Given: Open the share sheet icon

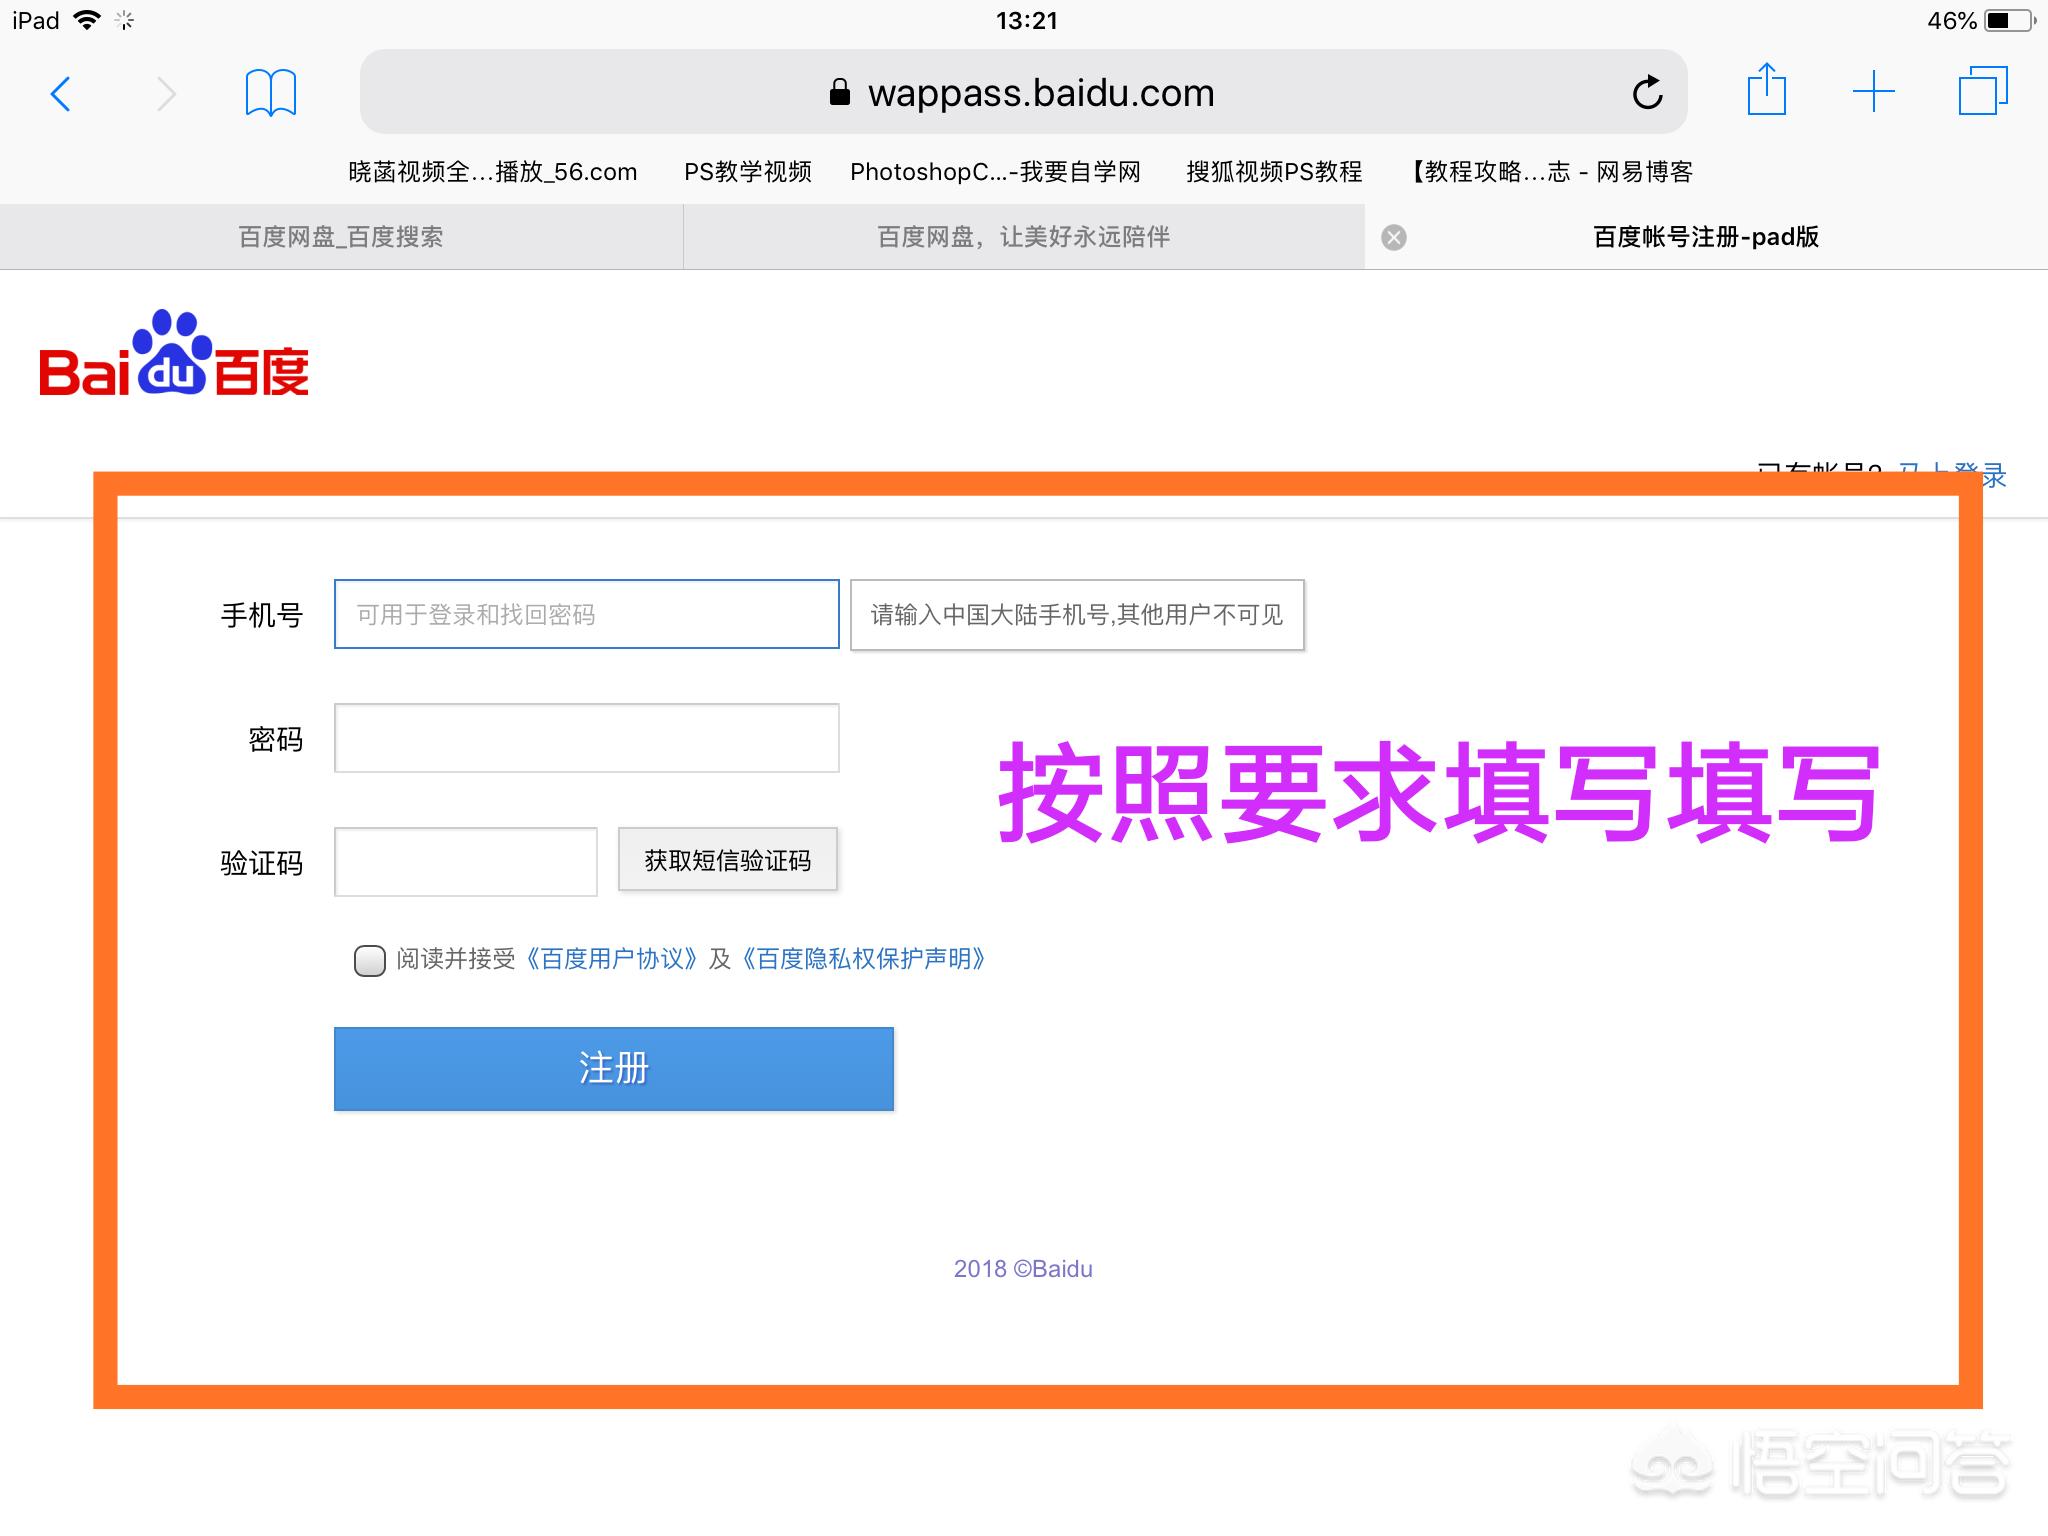Looking at the screenshot, I should coord(1766,89).
